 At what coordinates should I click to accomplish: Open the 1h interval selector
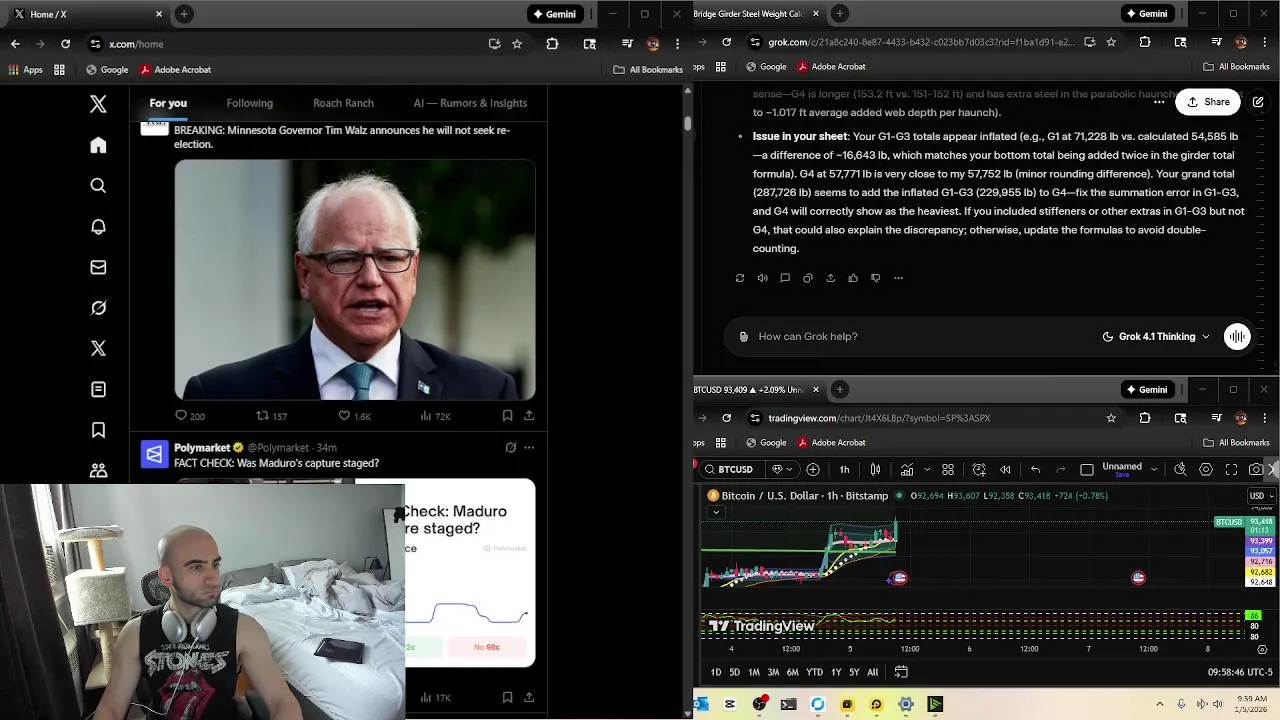(845, 470)
